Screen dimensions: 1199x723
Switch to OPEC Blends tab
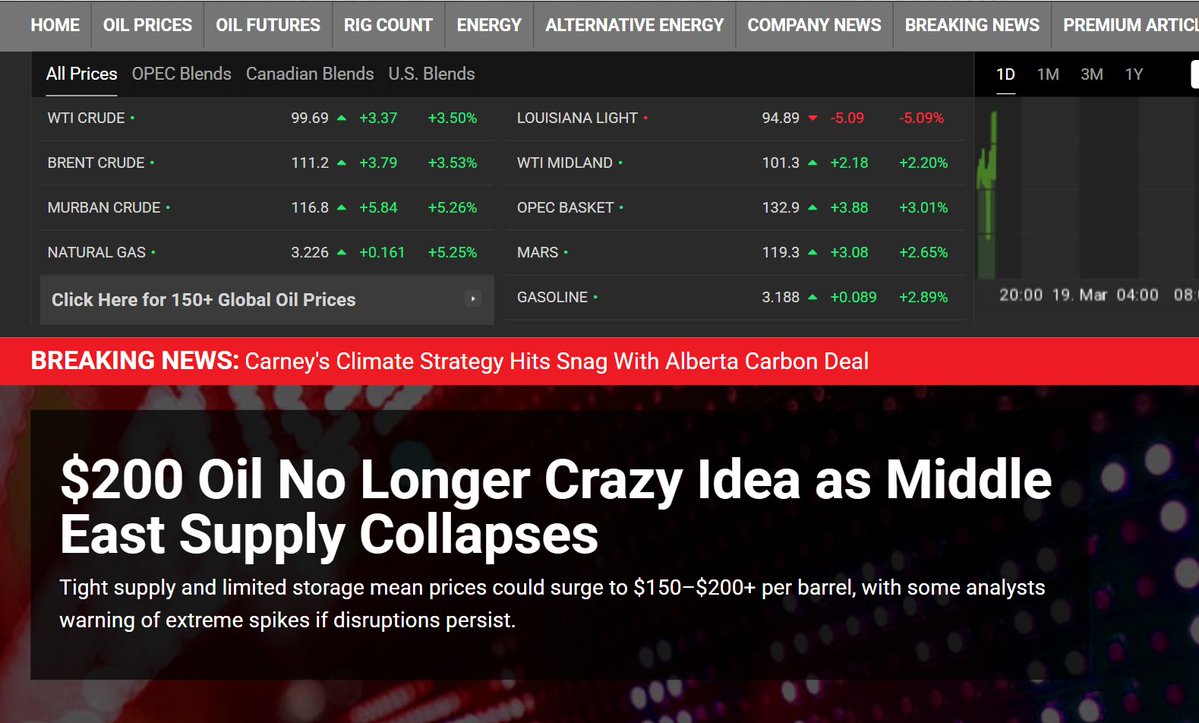tap(181, 74)
